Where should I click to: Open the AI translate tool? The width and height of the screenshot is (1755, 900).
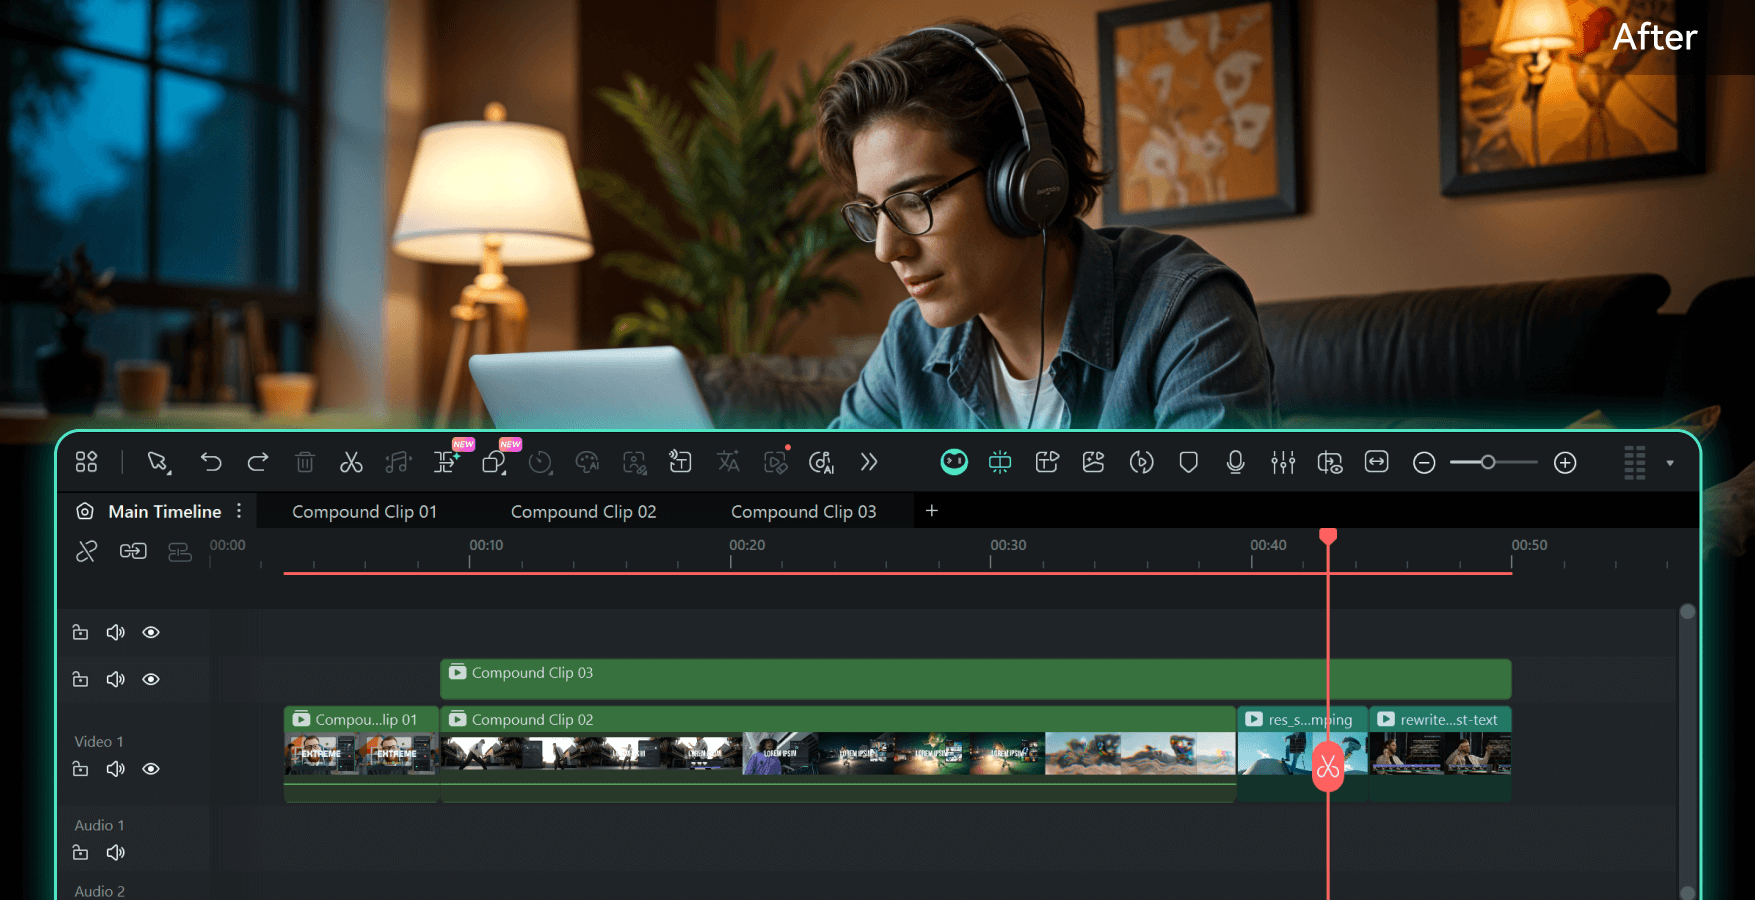coord(728,461)
